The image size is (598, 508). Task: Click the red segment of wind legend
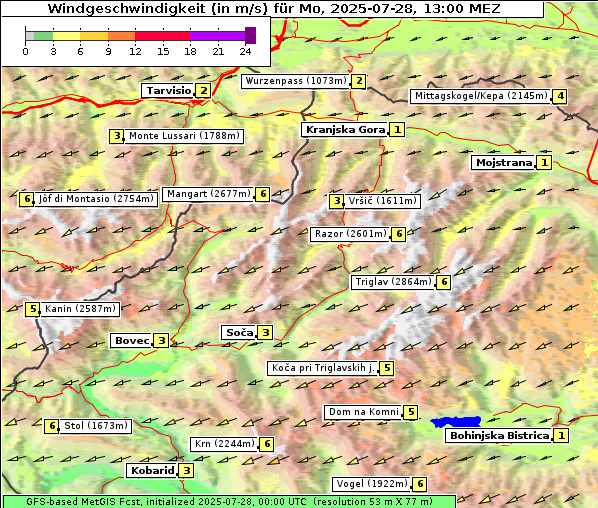click(x=162, y=36)
